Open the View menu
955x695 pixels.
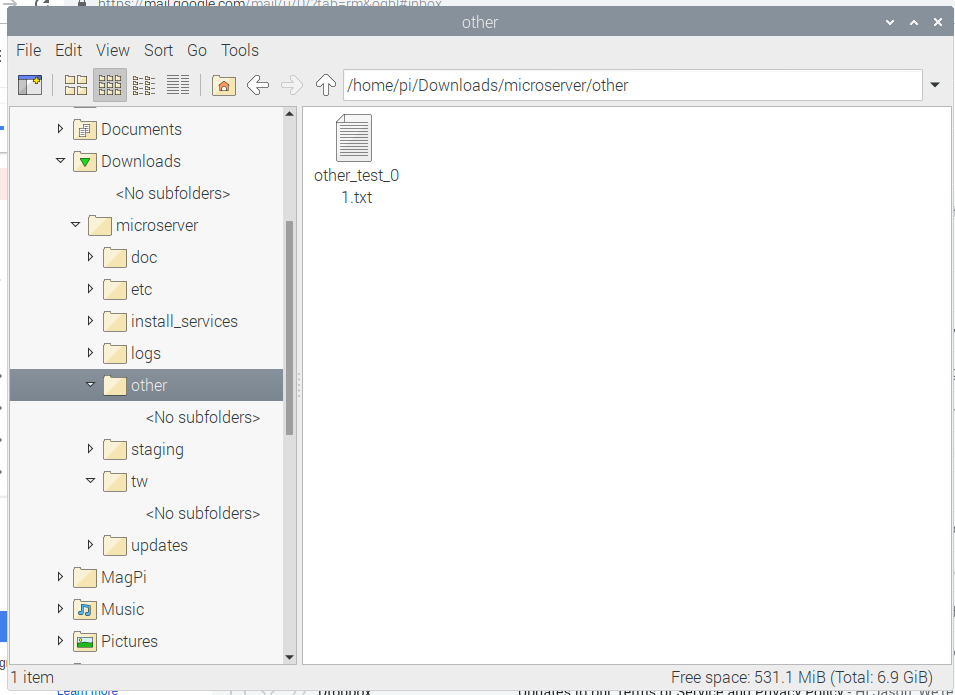[112, 50]
